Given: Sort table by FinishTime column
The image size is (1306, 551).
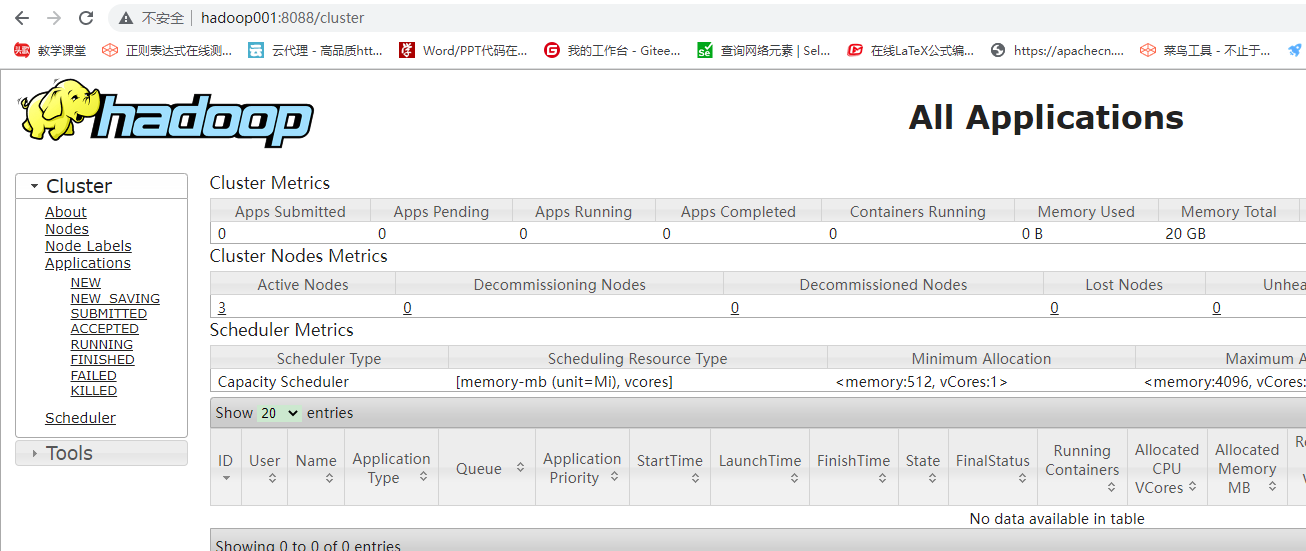Looking at the screenshot, I should tap(853, 467).
